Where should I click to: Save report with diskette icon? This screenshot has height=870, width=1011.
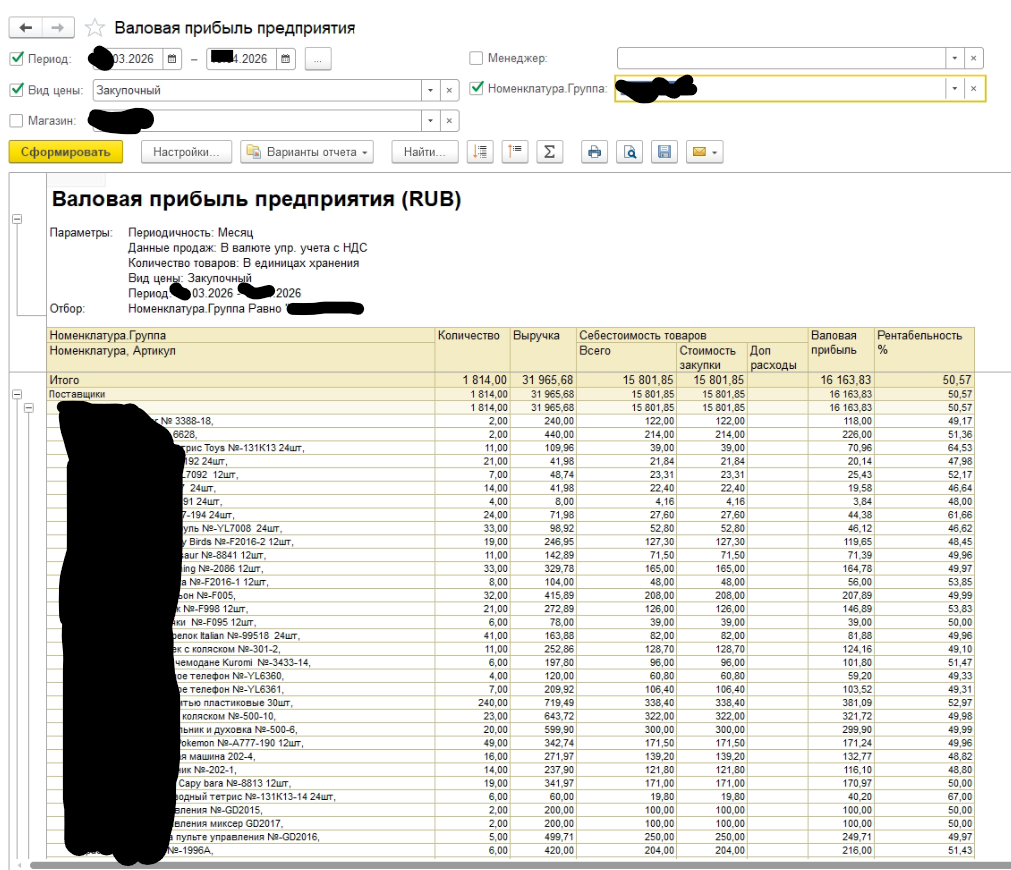(x=662, y=152)
